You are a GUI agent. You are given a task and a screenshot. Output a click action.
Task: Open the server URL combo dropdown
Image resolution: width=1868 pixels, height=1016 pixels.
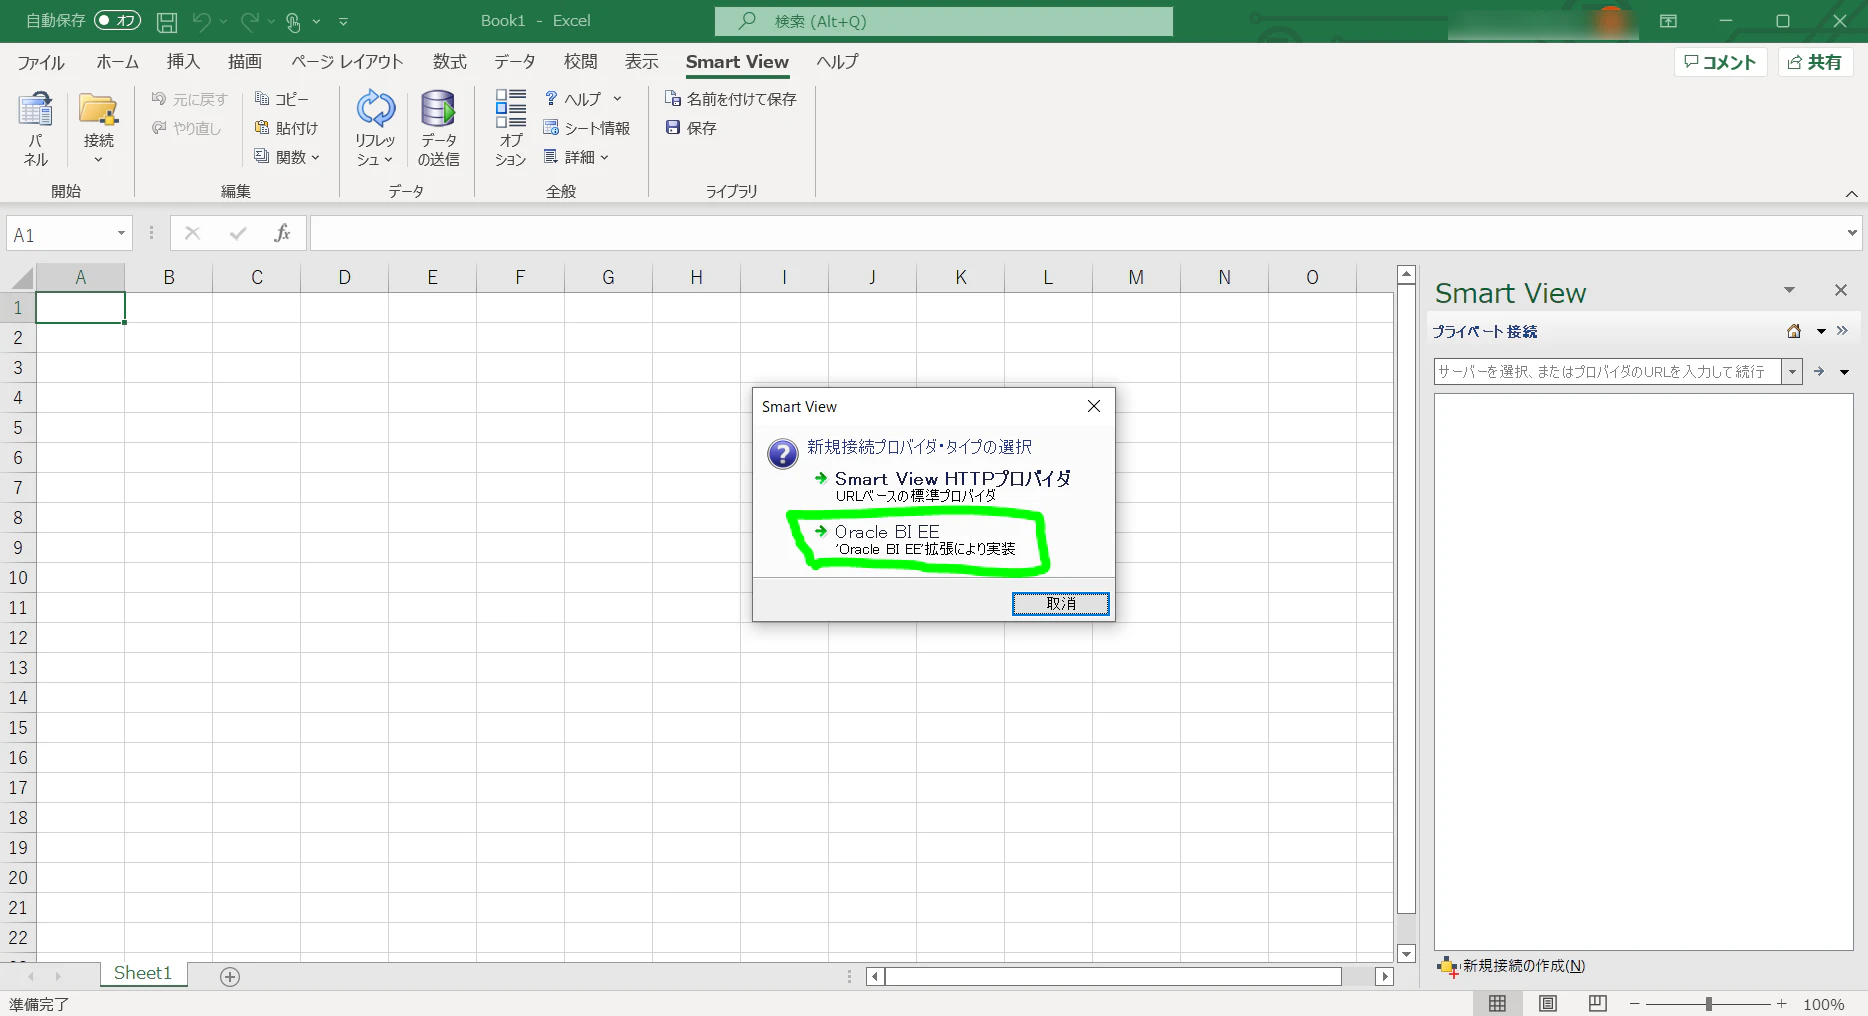tap(1792, 371)
